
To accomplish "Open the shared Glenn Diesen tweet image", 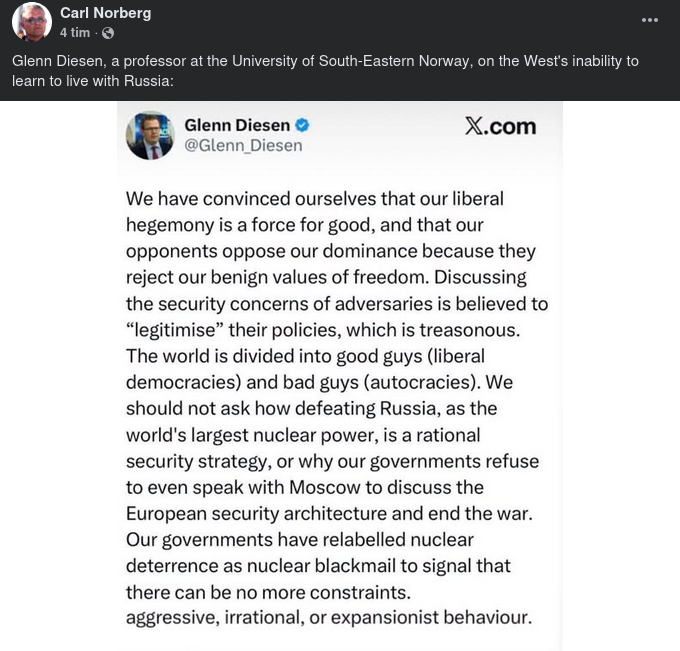I will click(x=340, y=400).
